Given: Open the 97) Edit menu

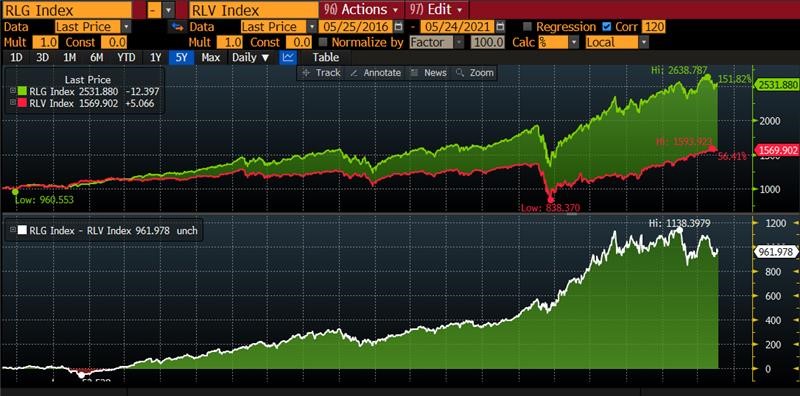Looking at the screenshot, I should pos(437,10).
